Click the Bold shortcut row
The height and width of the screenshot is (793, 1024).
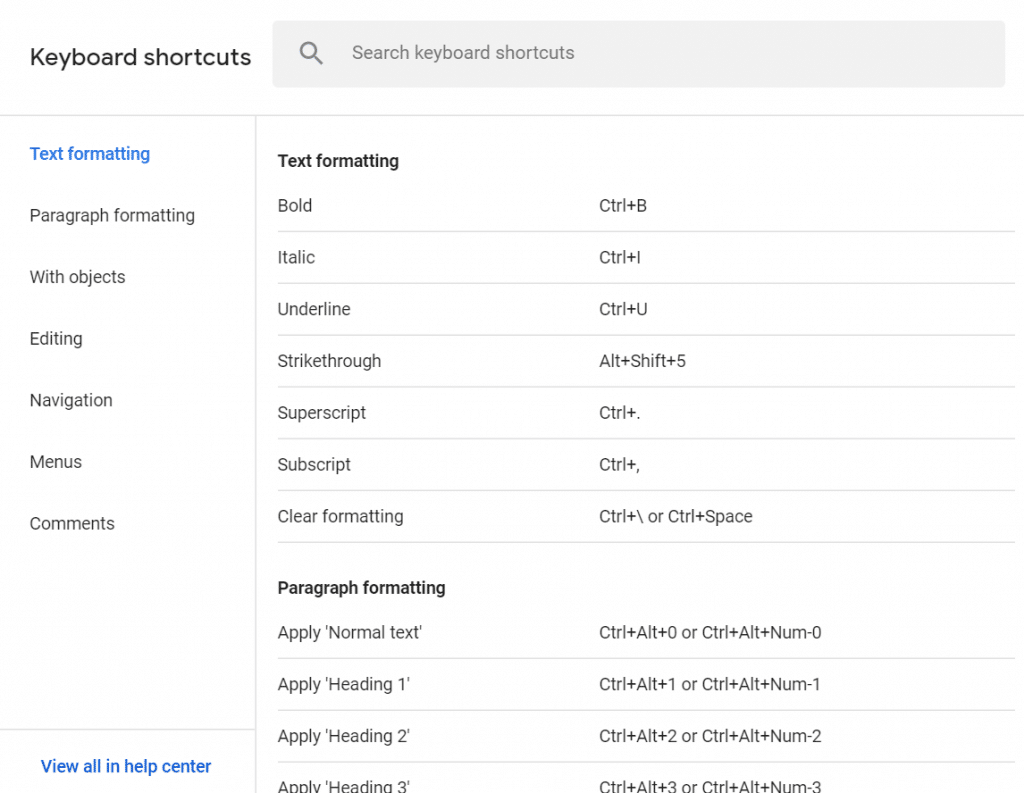pyautogui.click(x=645, y=206)
